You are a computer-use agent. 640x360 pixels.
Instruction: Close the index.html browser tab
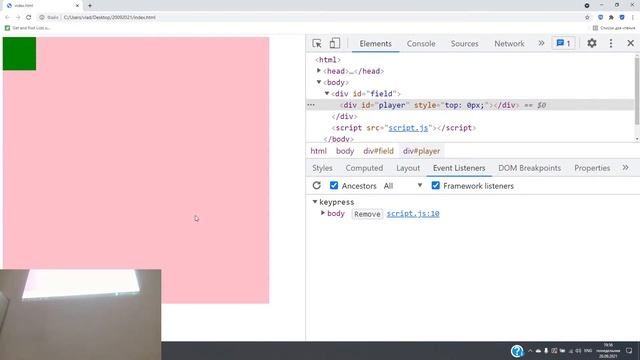pos(77,6)
